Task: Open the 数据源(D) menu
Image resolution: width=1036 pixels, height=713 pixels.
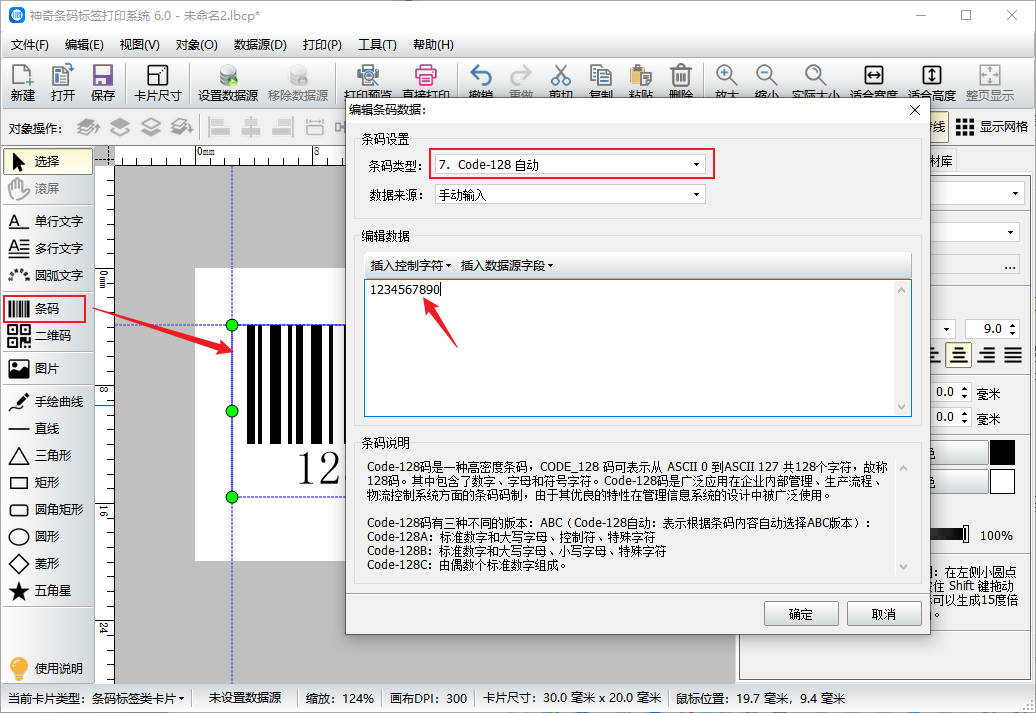Action: click(260, 45)
